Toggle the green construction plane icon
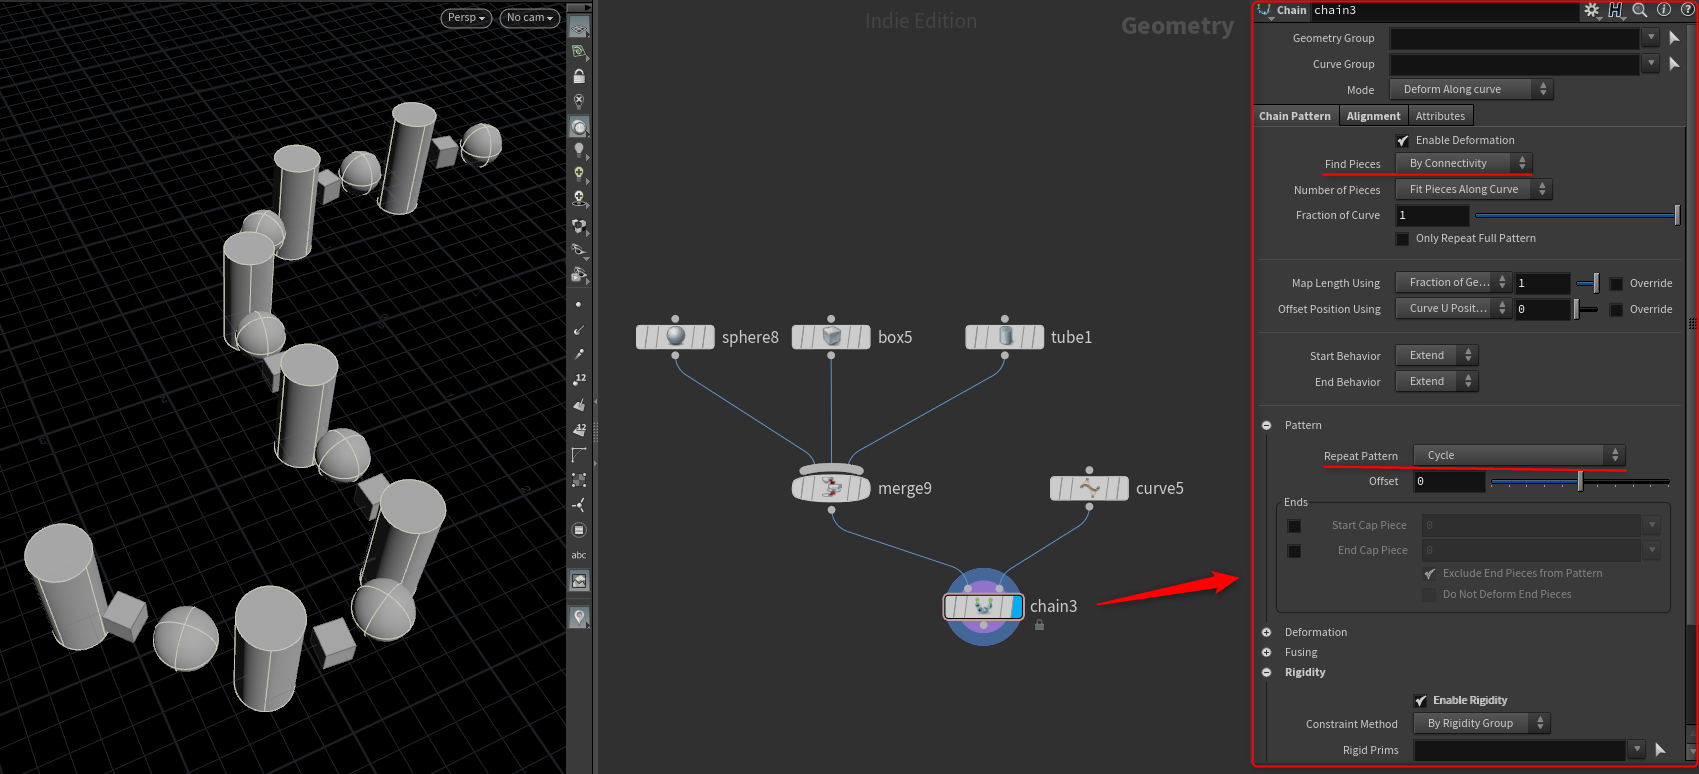 [x=579, y=52]
